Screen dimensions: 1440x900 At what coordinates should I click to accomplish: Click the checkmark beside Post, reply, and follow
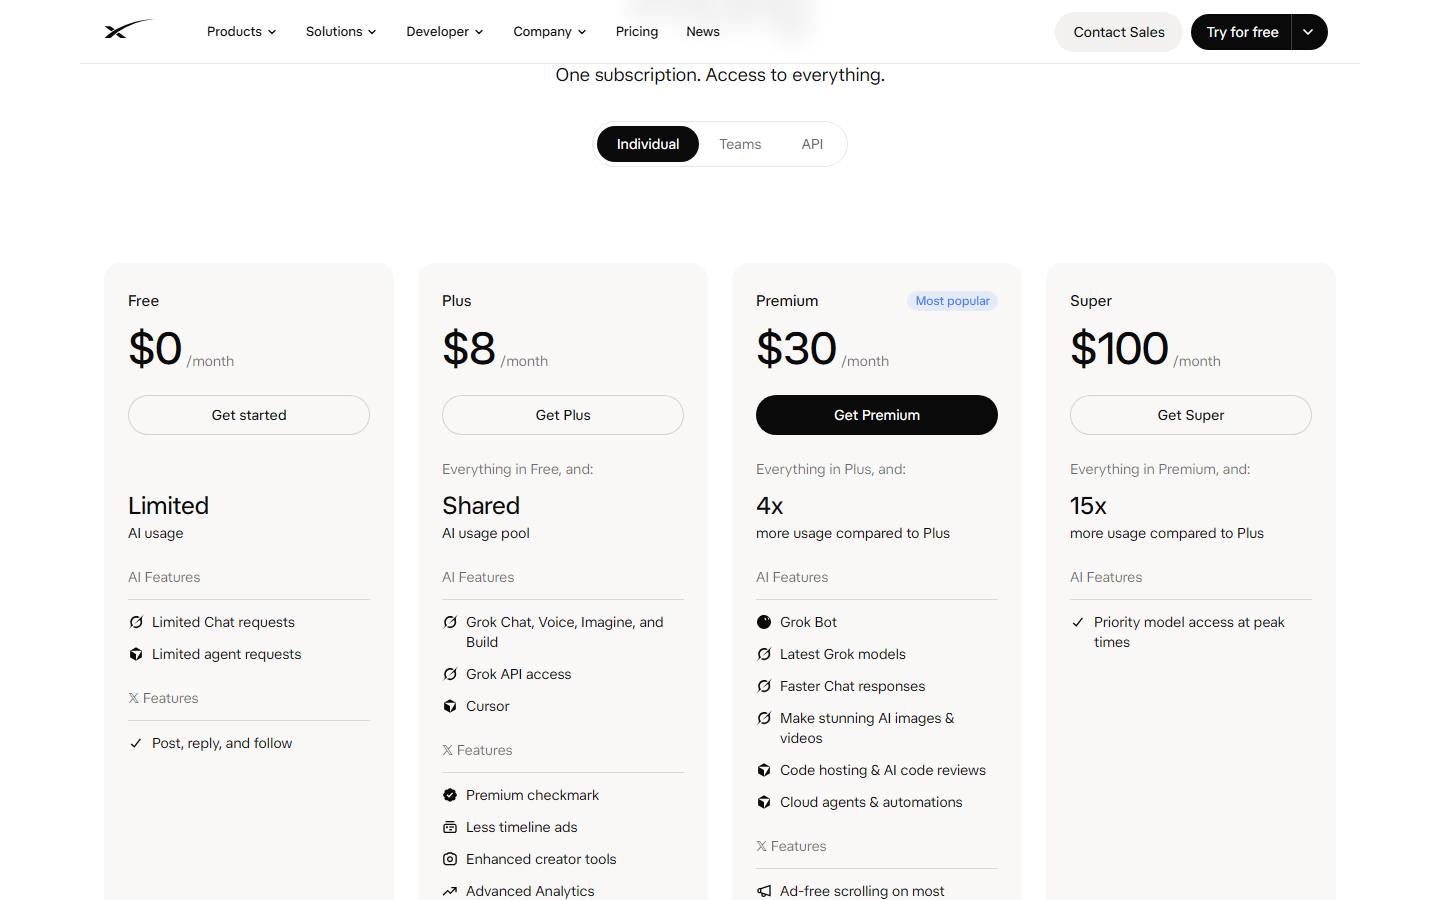click(136, 743)
